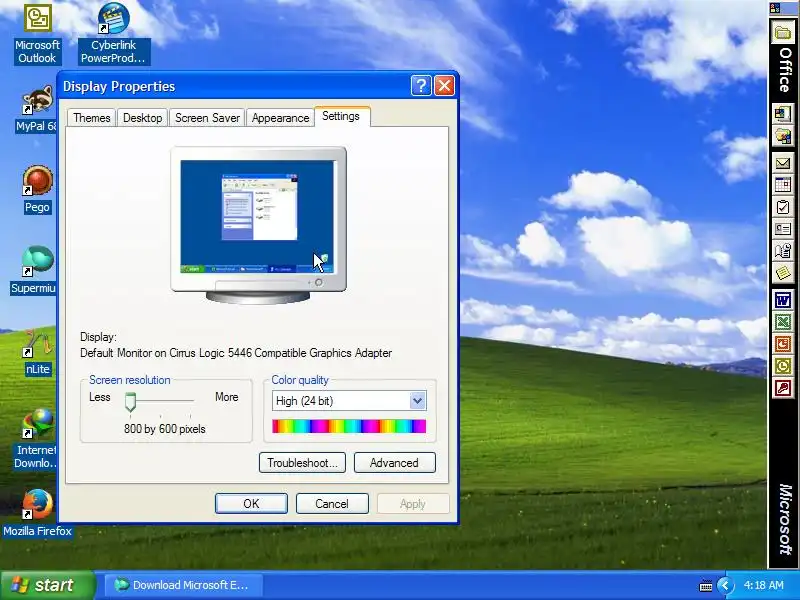Launch Microsoft Access key icon
The image size is (800, 600).
click(x=783, y=388)
